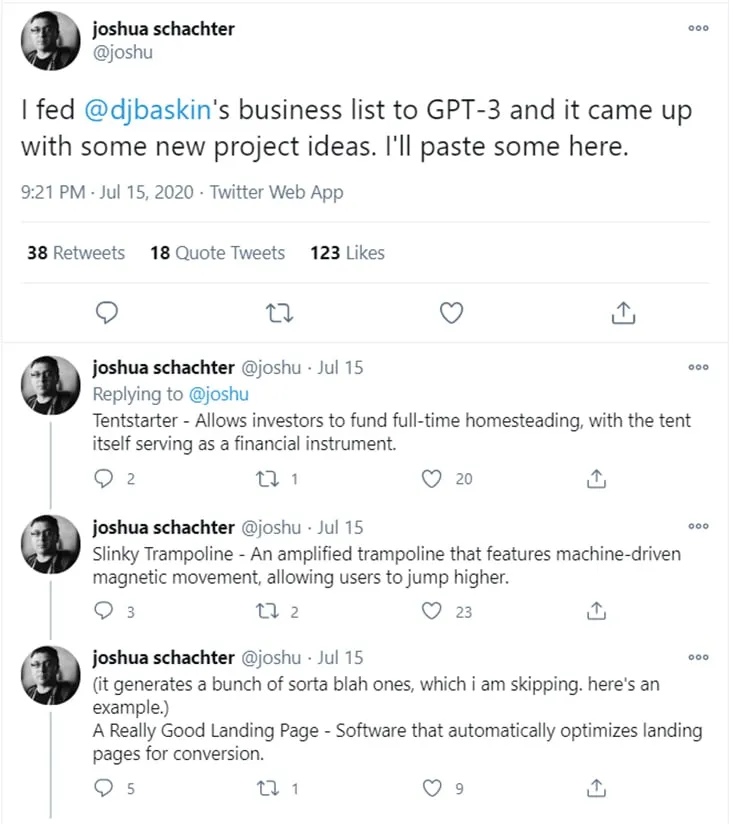
Task: Share the main tweet via the share icon
Action: coord(623,312)
